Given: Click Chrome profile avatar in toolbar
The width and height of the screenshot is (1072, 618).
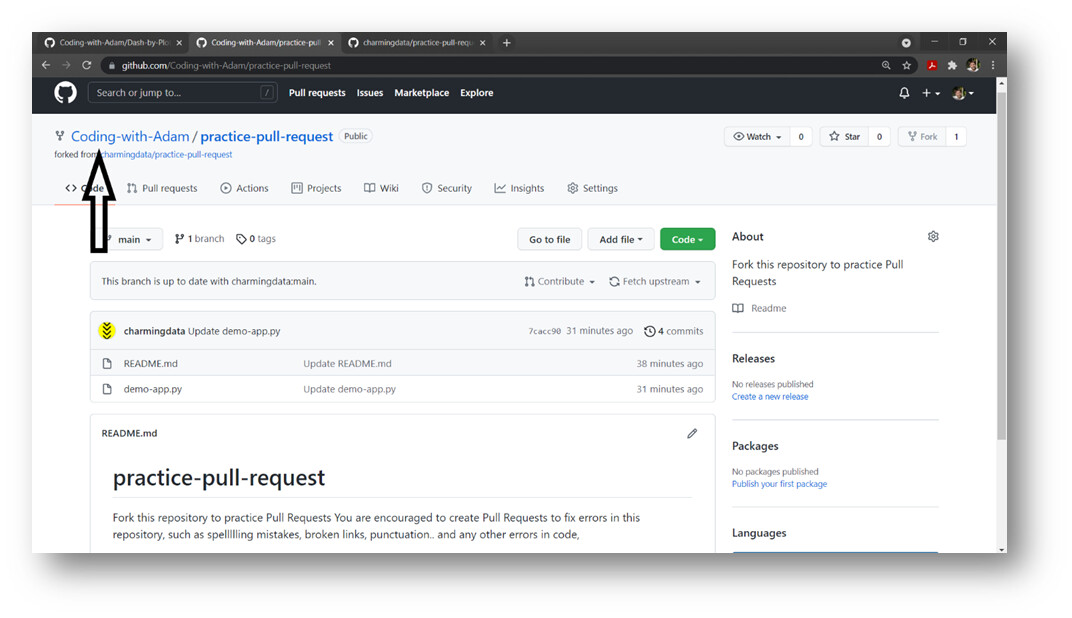Looking at the screenshot, I should pyautogui.click(x=973, y=65).
